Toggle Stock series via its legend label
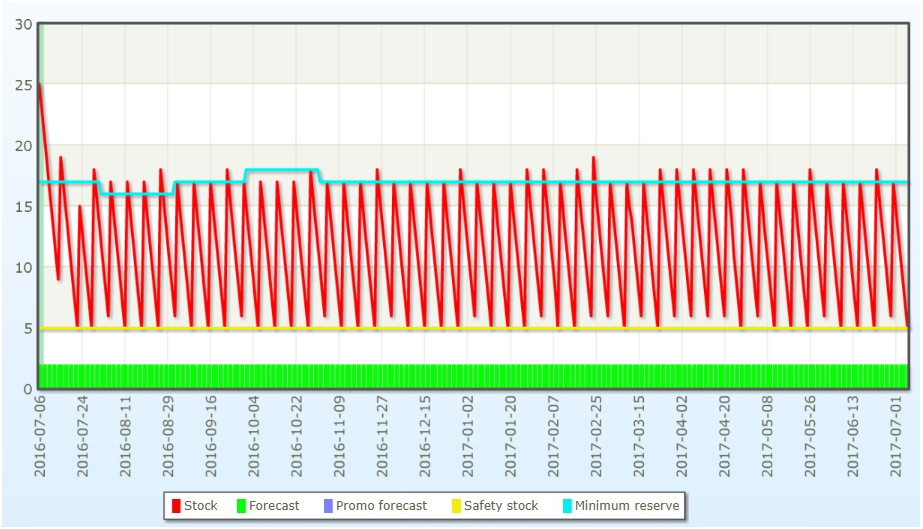923x529 pixels. click(200, 506)
